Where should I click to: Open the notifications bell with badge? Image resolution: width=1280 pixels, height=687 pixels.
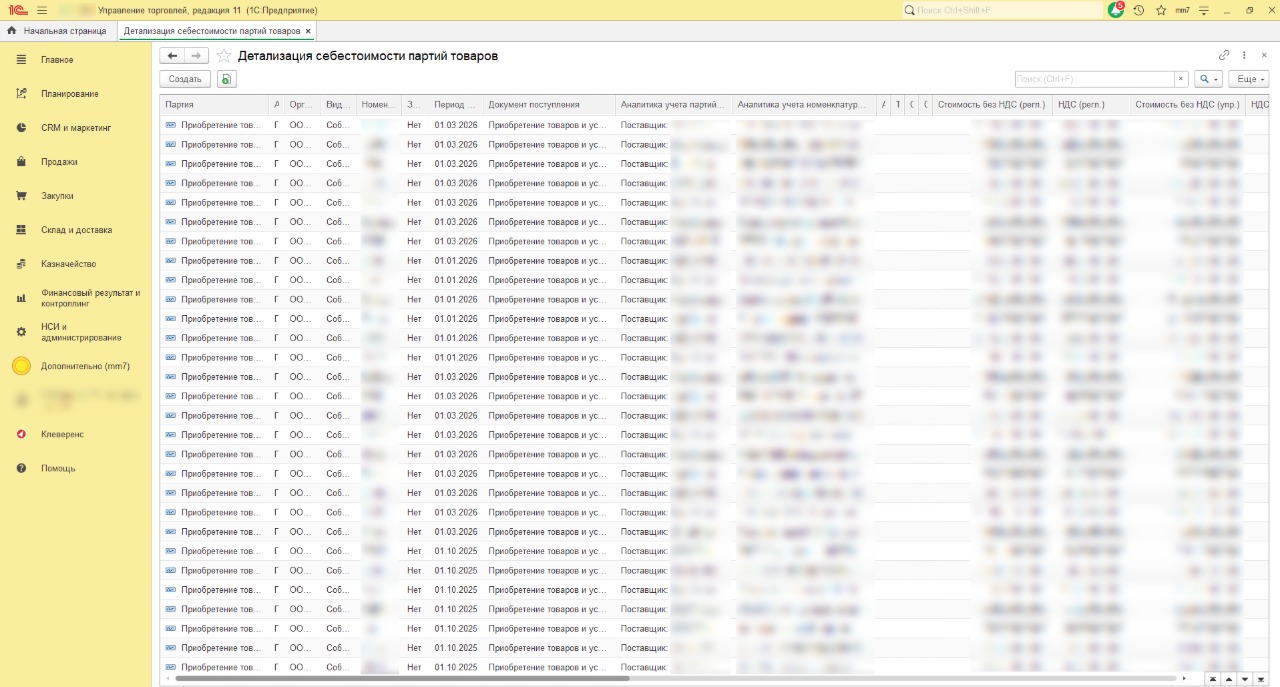pyautogui.click(x=1116, y=10)
